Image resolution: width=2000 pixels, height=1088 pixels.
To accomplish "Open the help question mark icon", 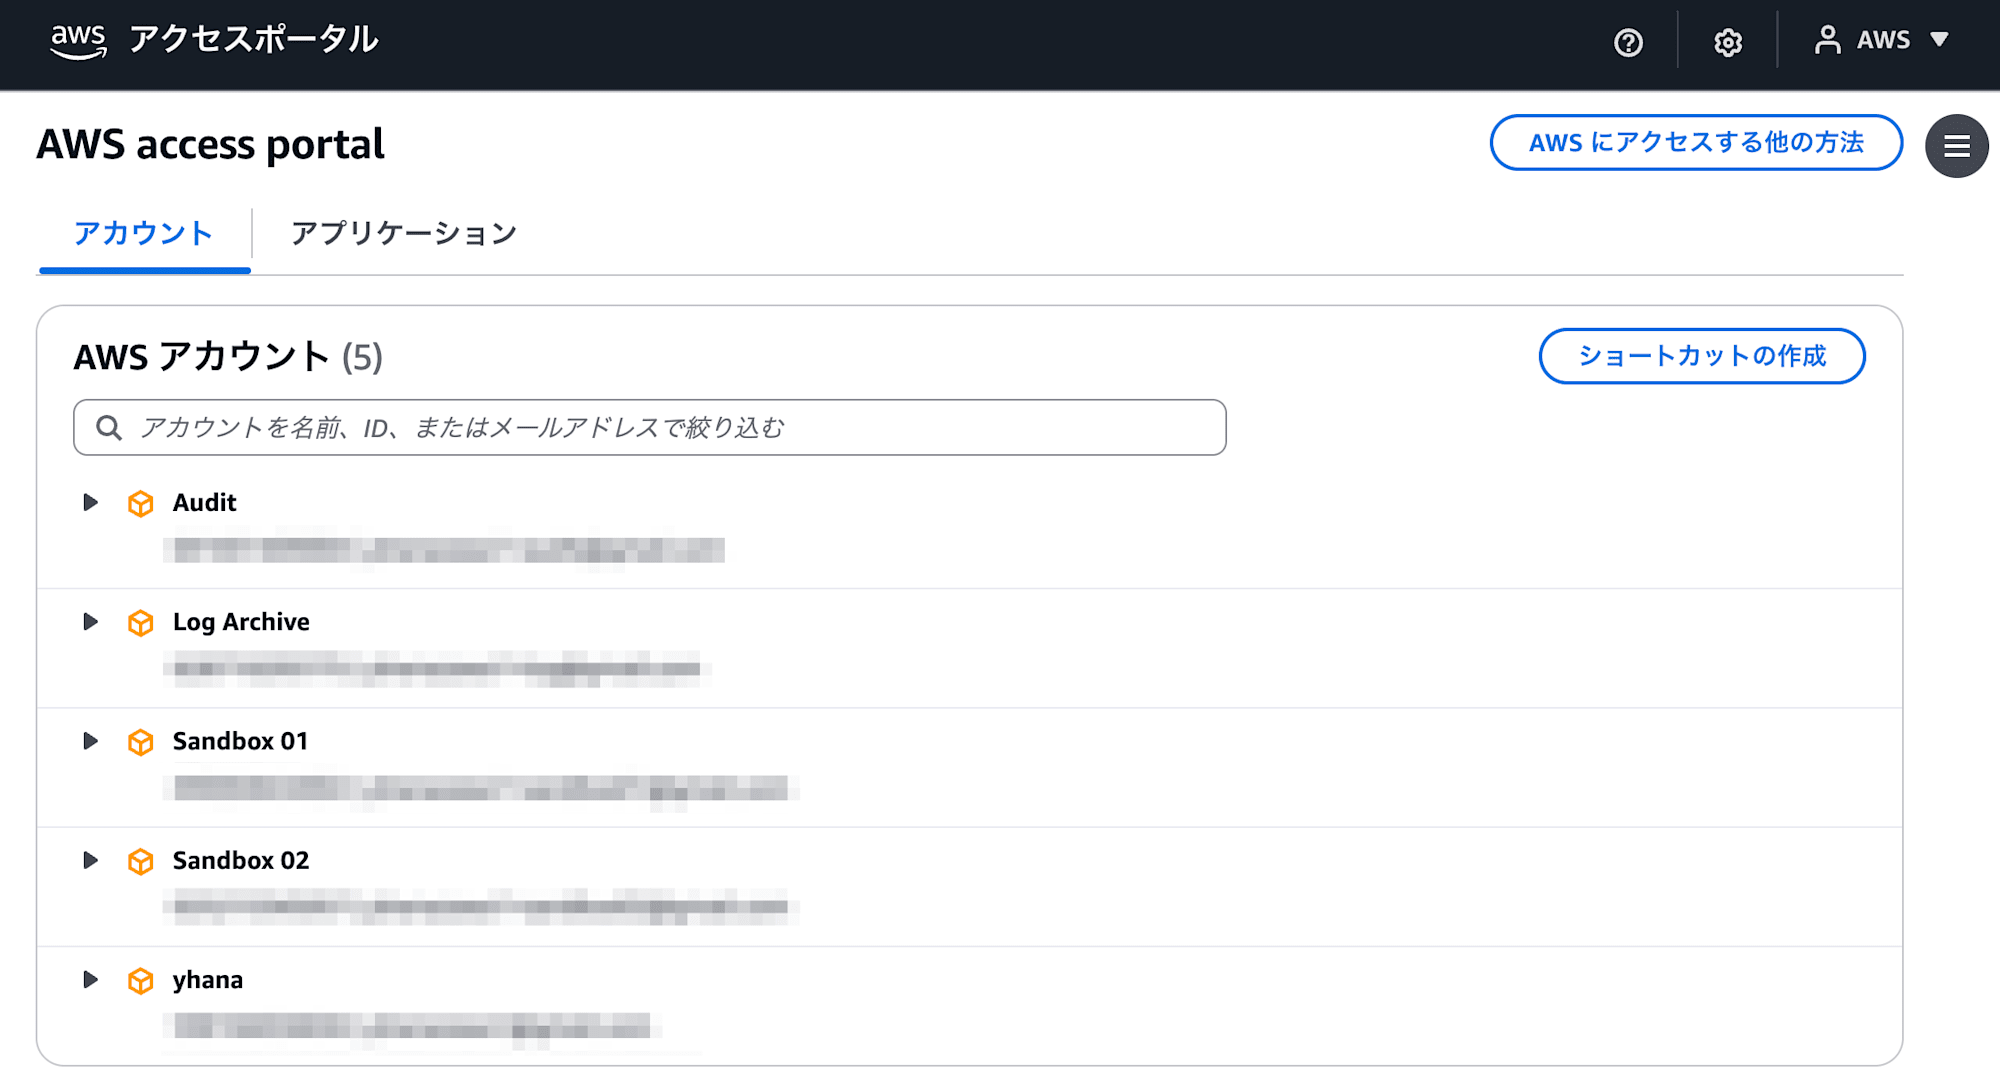I will (x=1628, y=42).
